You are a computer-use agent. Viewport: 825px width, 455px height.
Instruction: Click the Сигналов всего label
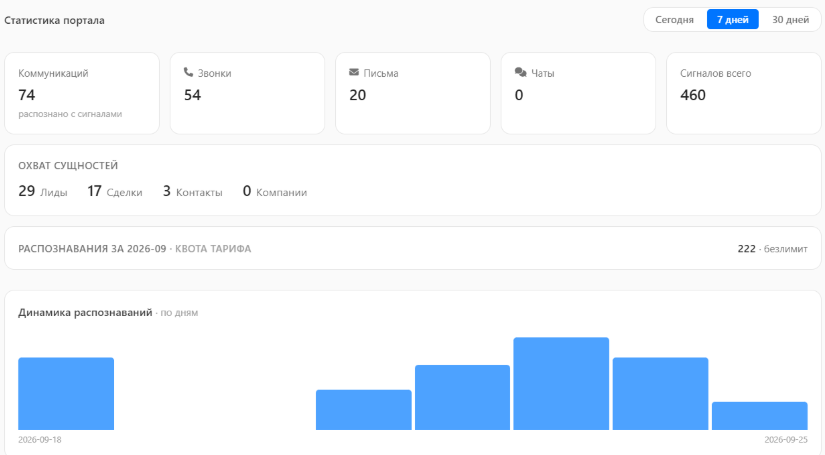716,73
